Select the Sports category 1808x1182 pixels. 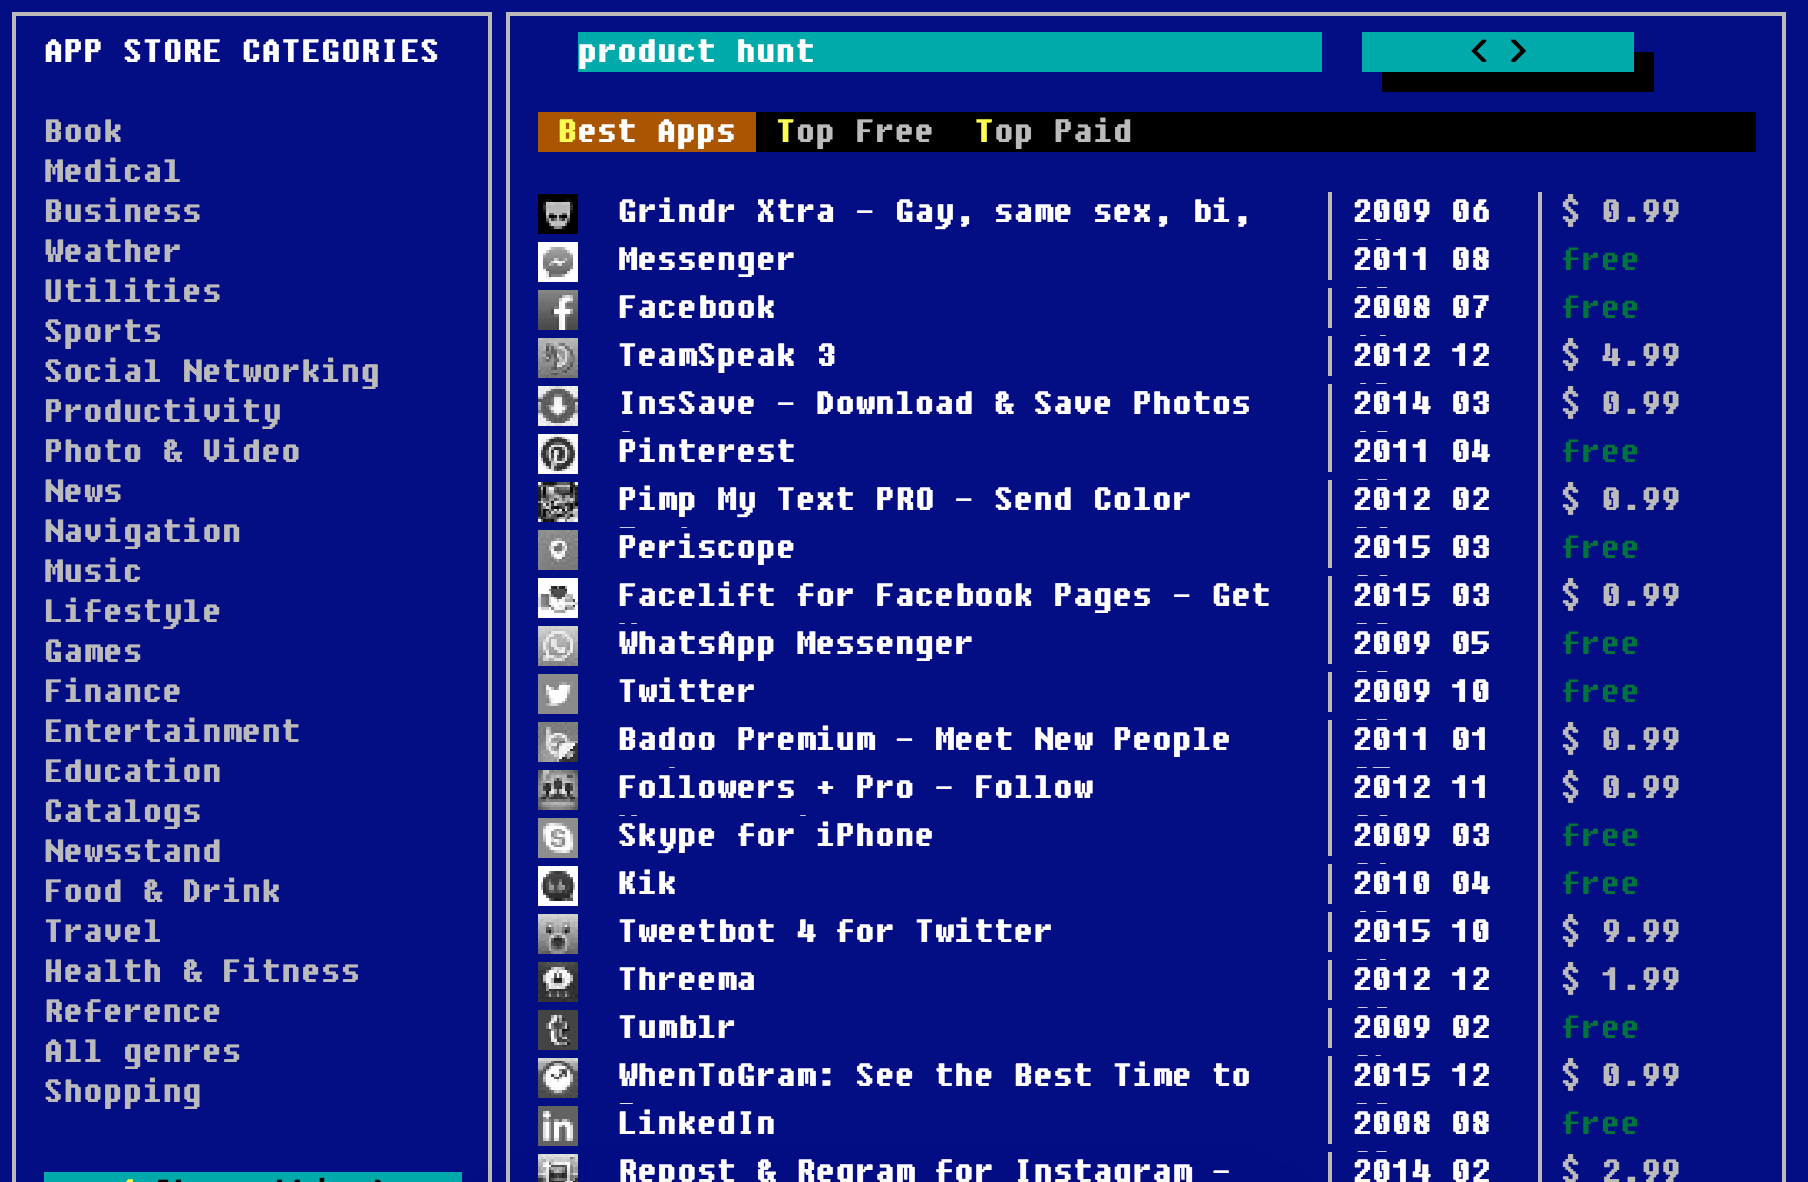(x=103, y=331)
